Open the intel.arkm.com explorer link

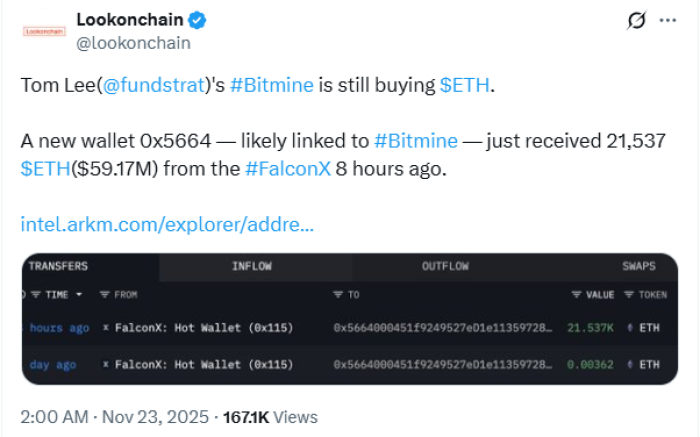167,223
